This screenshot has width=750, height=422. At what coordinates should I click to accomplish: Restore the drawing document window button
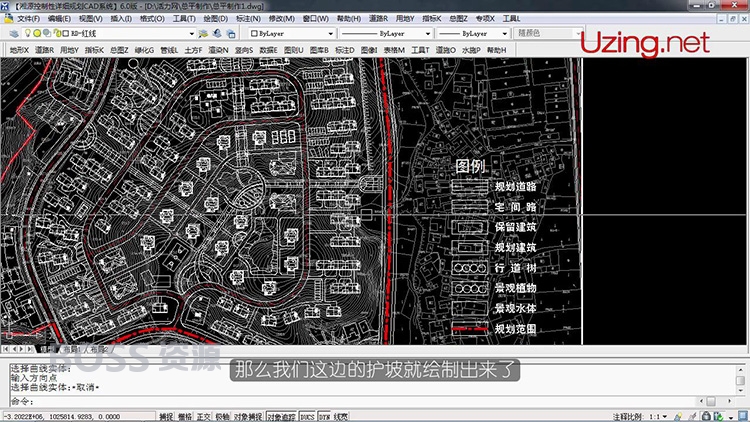tap(733, 19)
